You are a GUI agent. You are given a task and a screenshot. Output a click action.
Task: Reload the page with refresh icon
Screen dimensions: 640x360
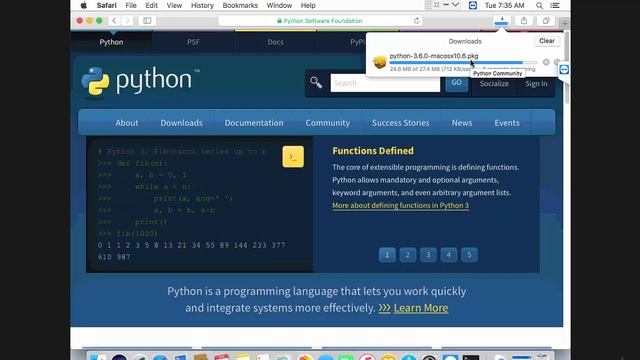(x=417, y=20)
